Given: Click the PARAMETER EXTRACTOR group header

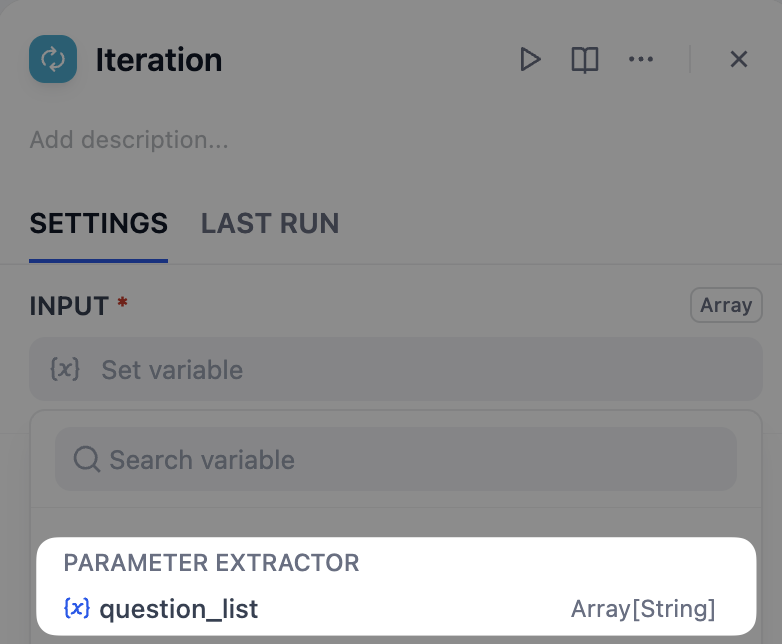Looking at the screenshot, I should point(211,563).
